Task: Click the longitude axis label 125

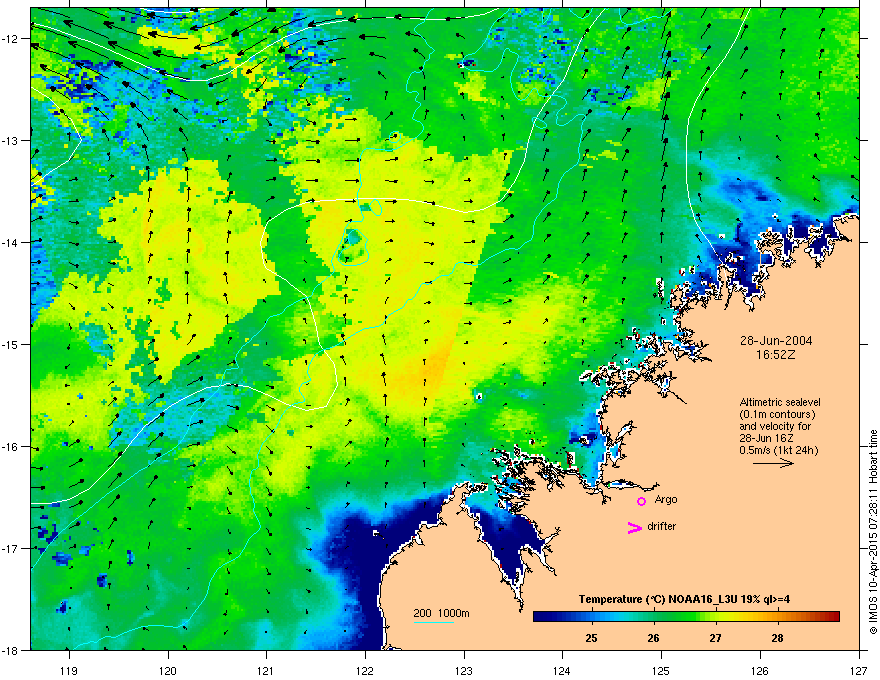Action: click(661, 670)
